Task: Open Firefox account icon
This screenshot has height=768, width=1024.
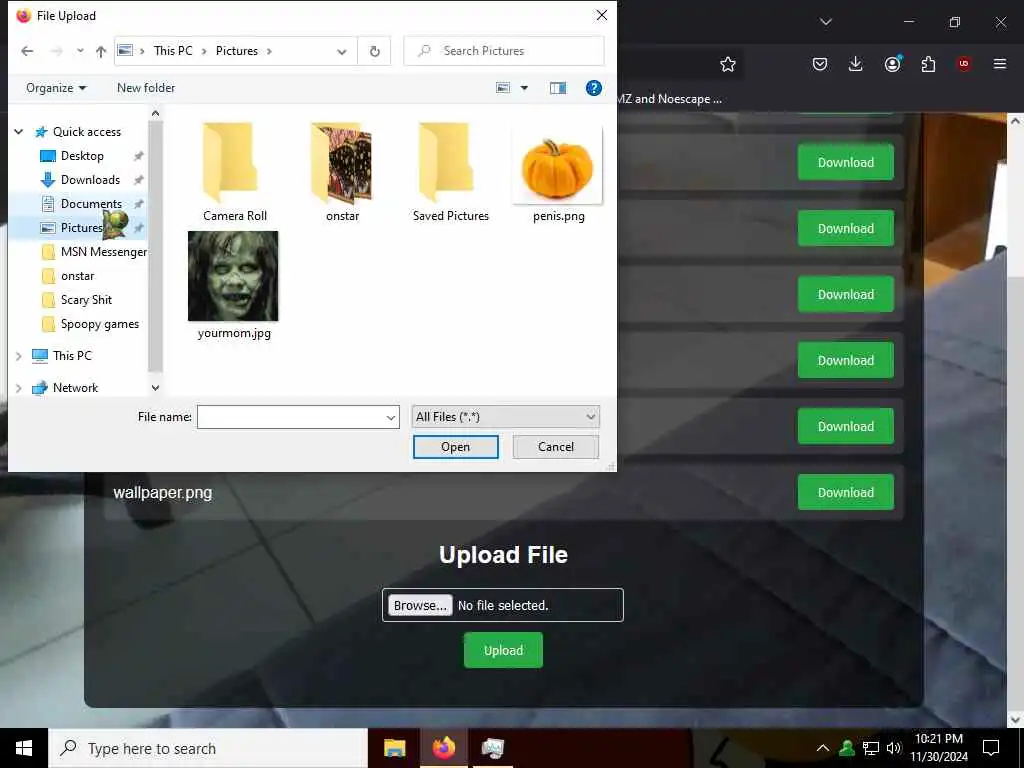Action: [x=893, y=64]
